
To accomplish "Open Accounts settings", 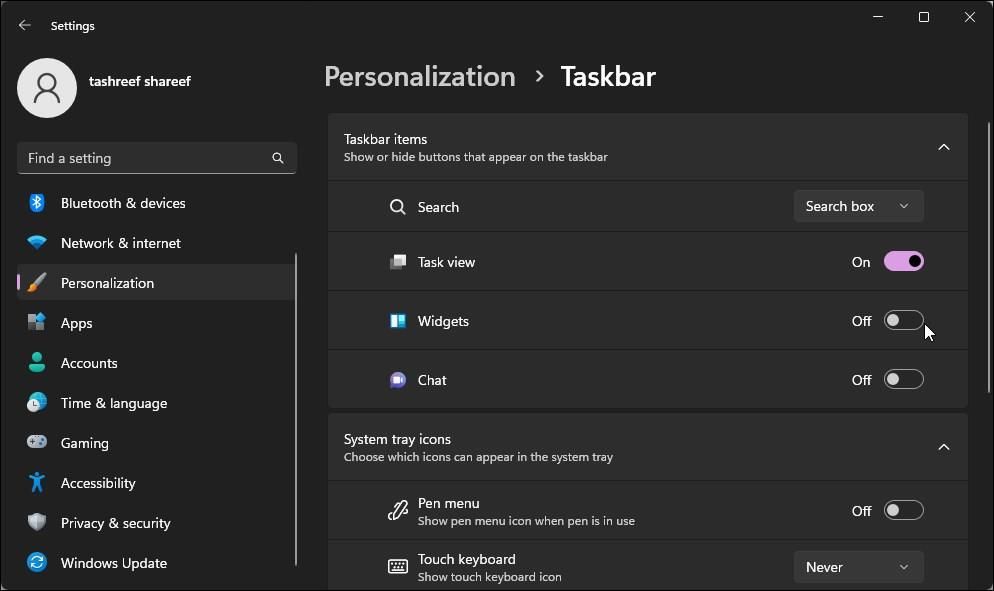I will point(156,363).
